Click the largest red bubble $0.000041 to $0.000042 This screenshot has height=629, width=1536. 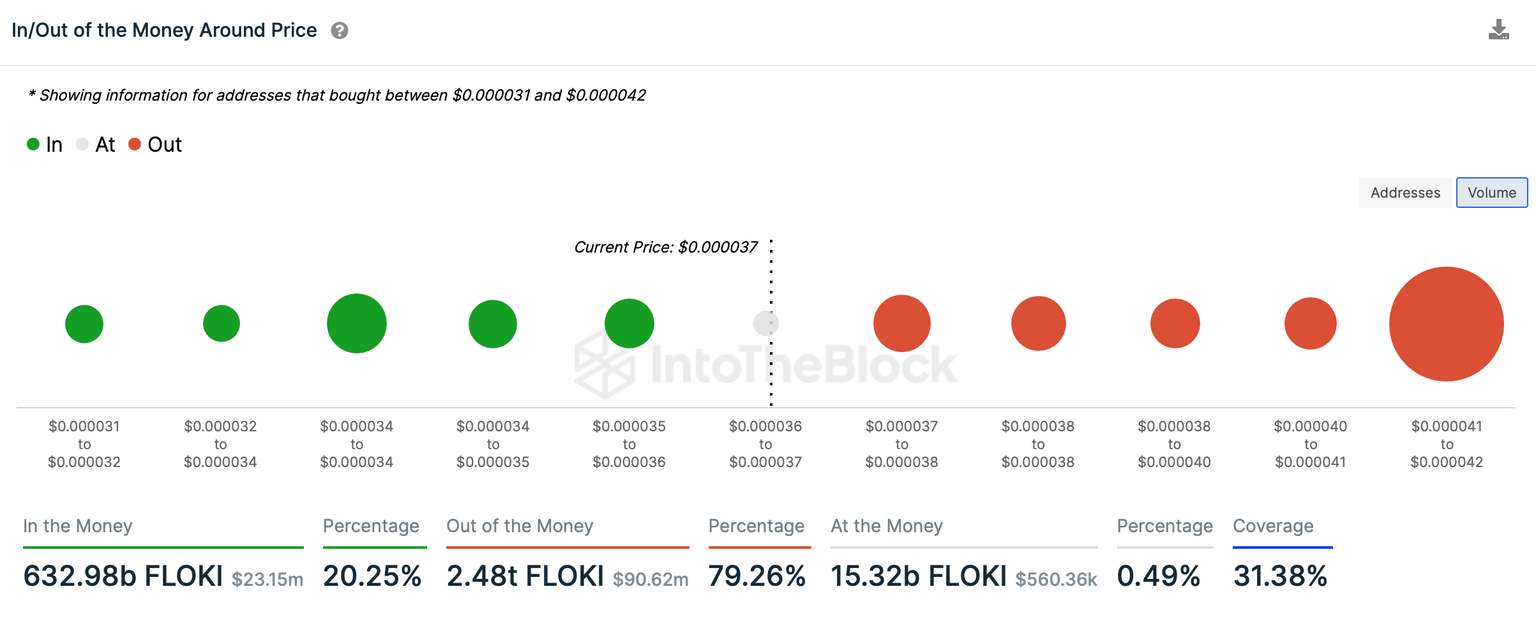pos(1446,324)
